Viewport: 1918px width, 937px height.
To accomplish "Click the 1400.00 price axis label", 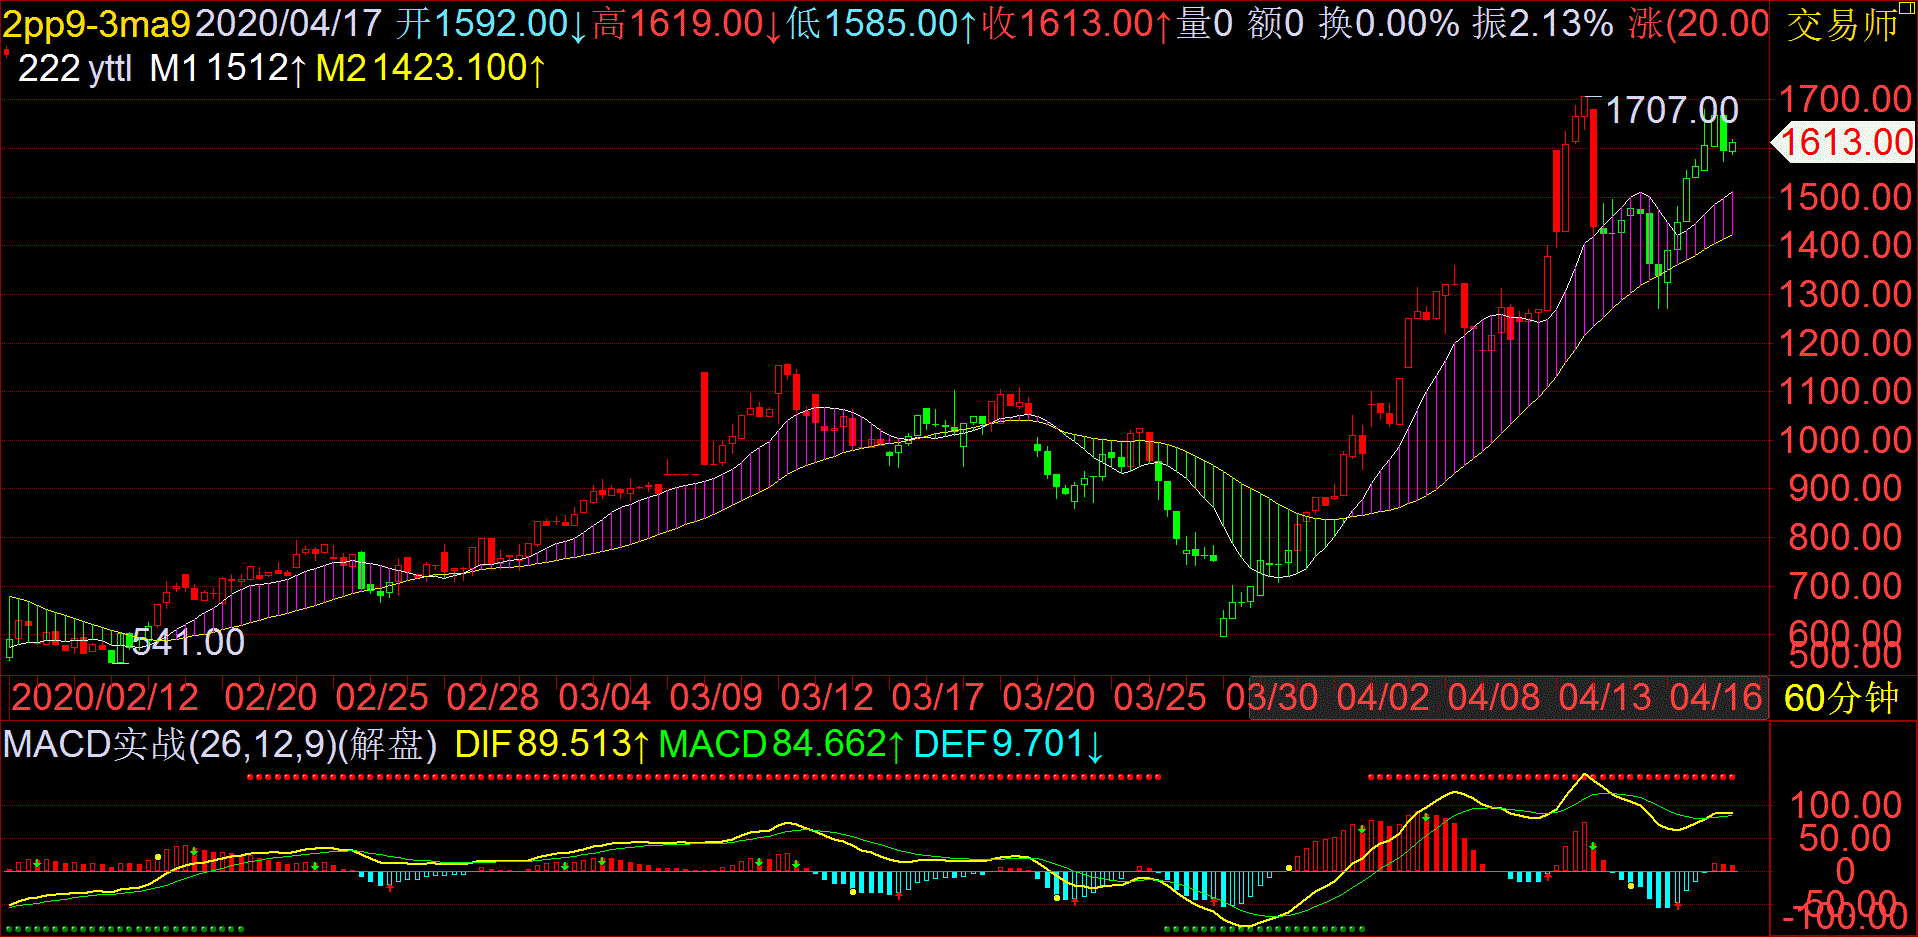I will [1845, 245].
